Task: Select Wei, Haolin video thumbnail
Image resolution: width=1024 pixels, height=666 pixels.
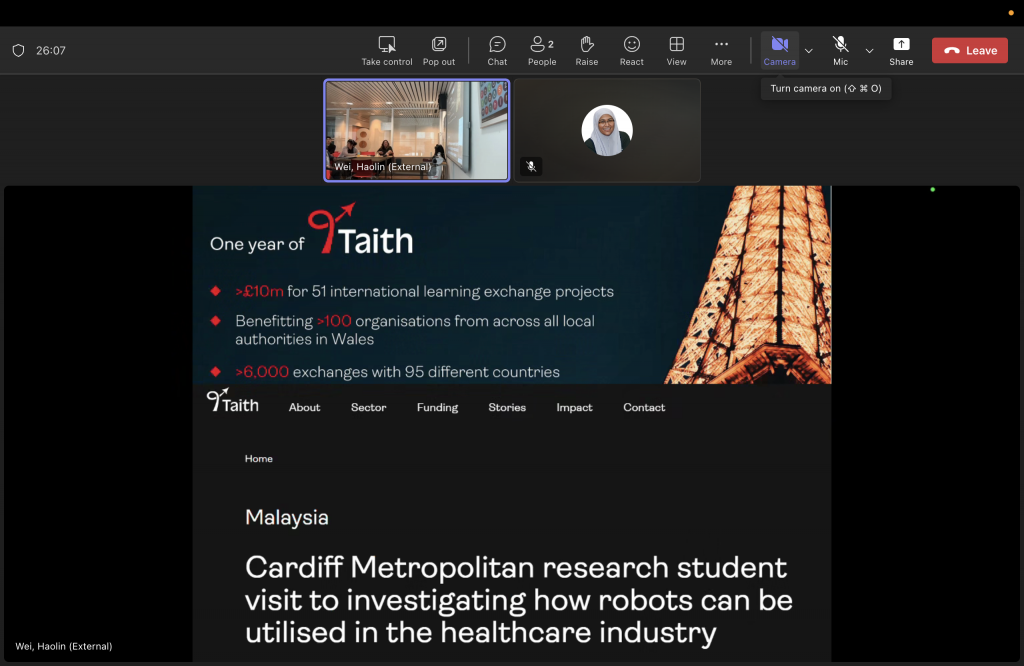Action: coord(417,130)
